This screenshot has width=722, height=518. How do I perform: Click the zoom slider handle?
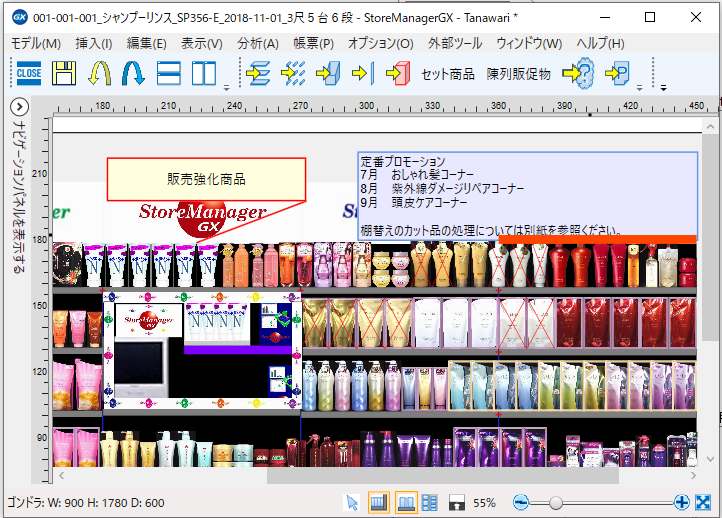tap(556, 502)
